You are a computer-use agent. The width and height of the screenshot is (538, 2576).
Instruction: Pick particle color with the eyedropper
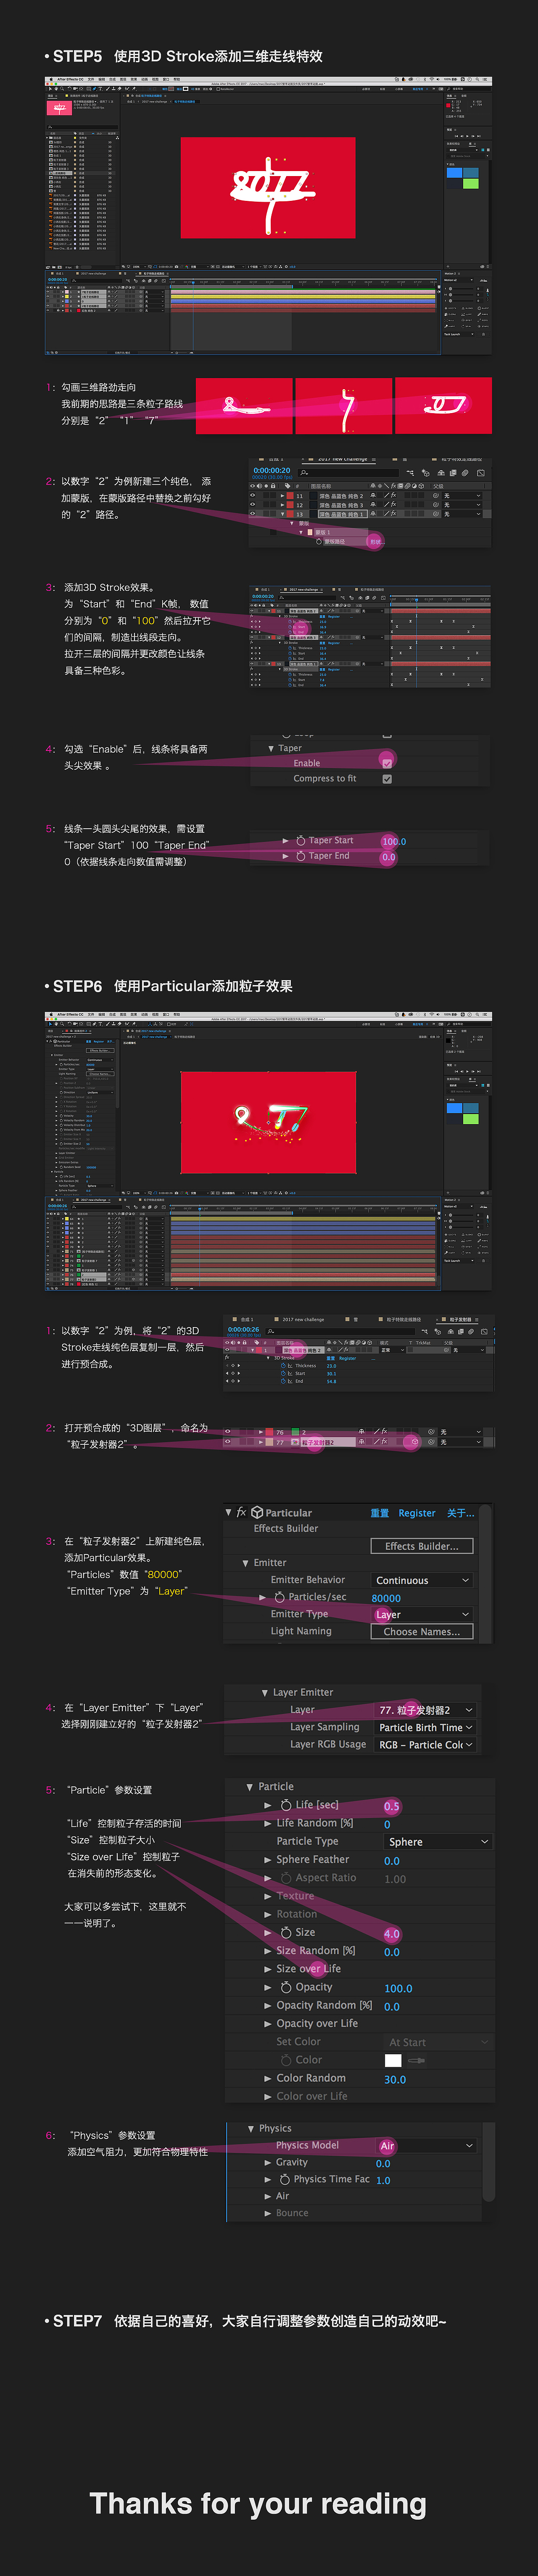(x=416, y=2060)
